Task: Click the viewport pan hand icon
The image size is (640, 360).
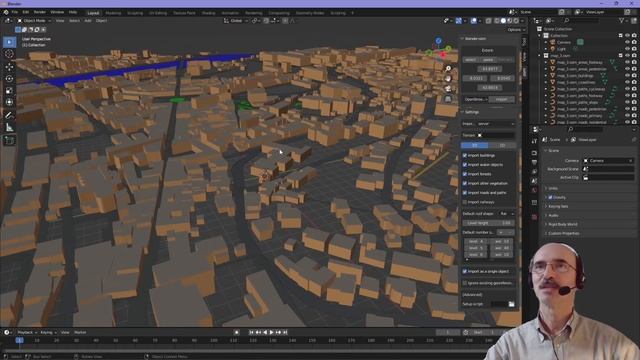Action: 448,78
